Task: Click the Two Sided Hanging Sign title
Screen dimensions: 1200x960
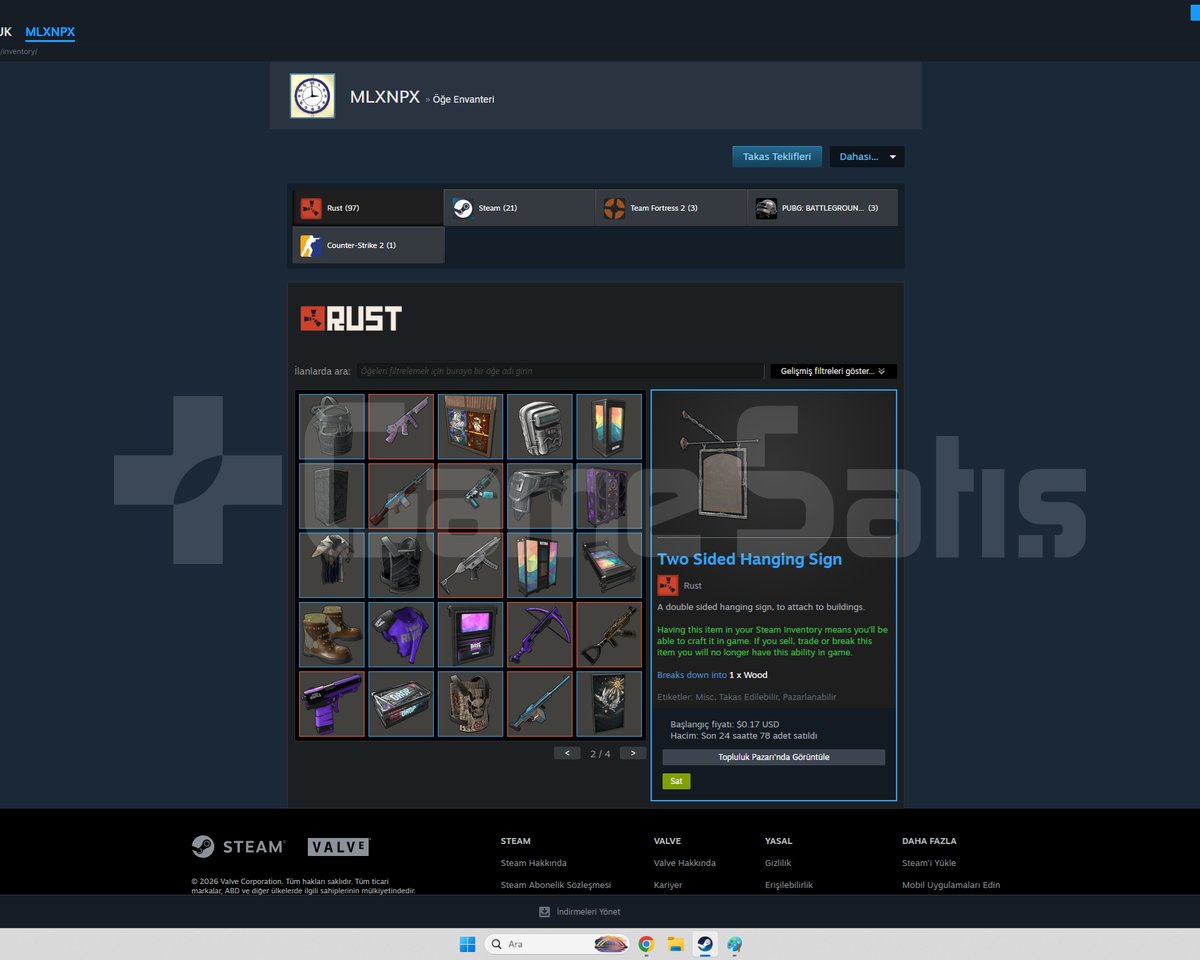Action: pyautogui.click(x=749, y=559)
